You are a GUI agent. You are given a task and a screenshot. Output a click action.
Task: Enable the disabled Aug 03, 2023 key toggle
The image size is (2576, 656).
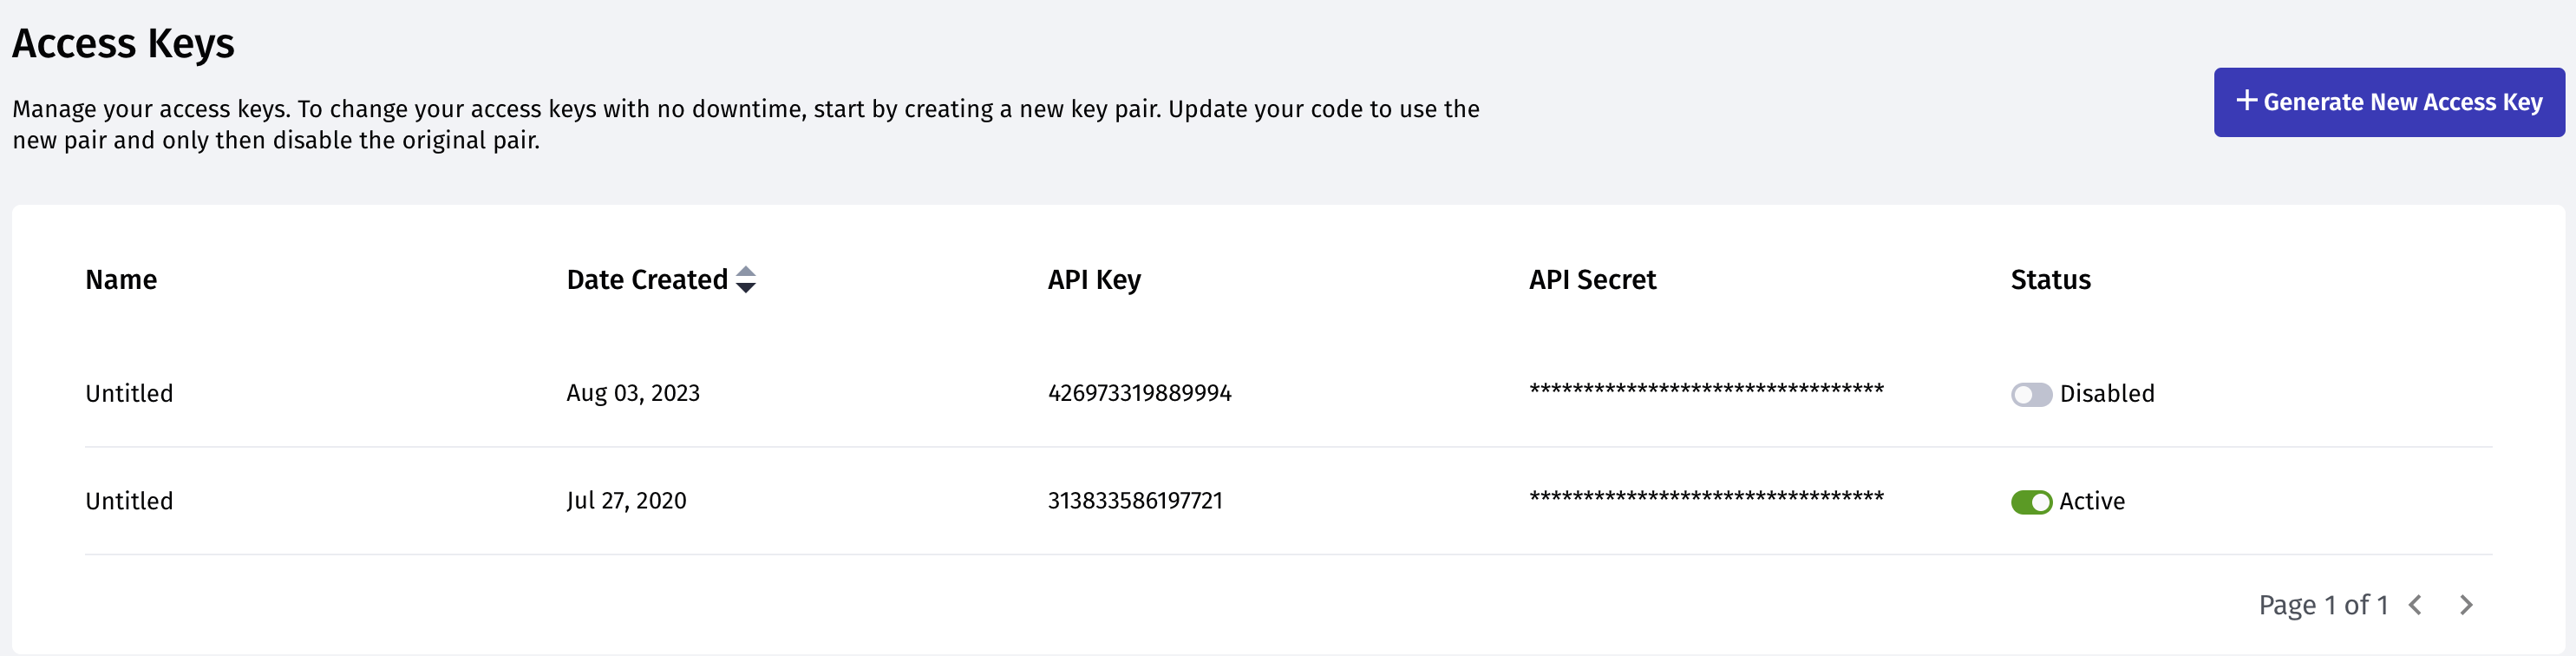(x=2031, y=394)
